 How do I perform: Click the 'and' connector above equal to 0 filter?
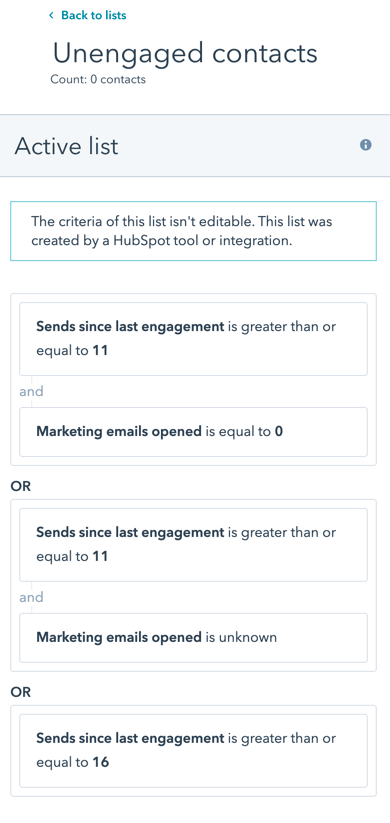point(31,392)
